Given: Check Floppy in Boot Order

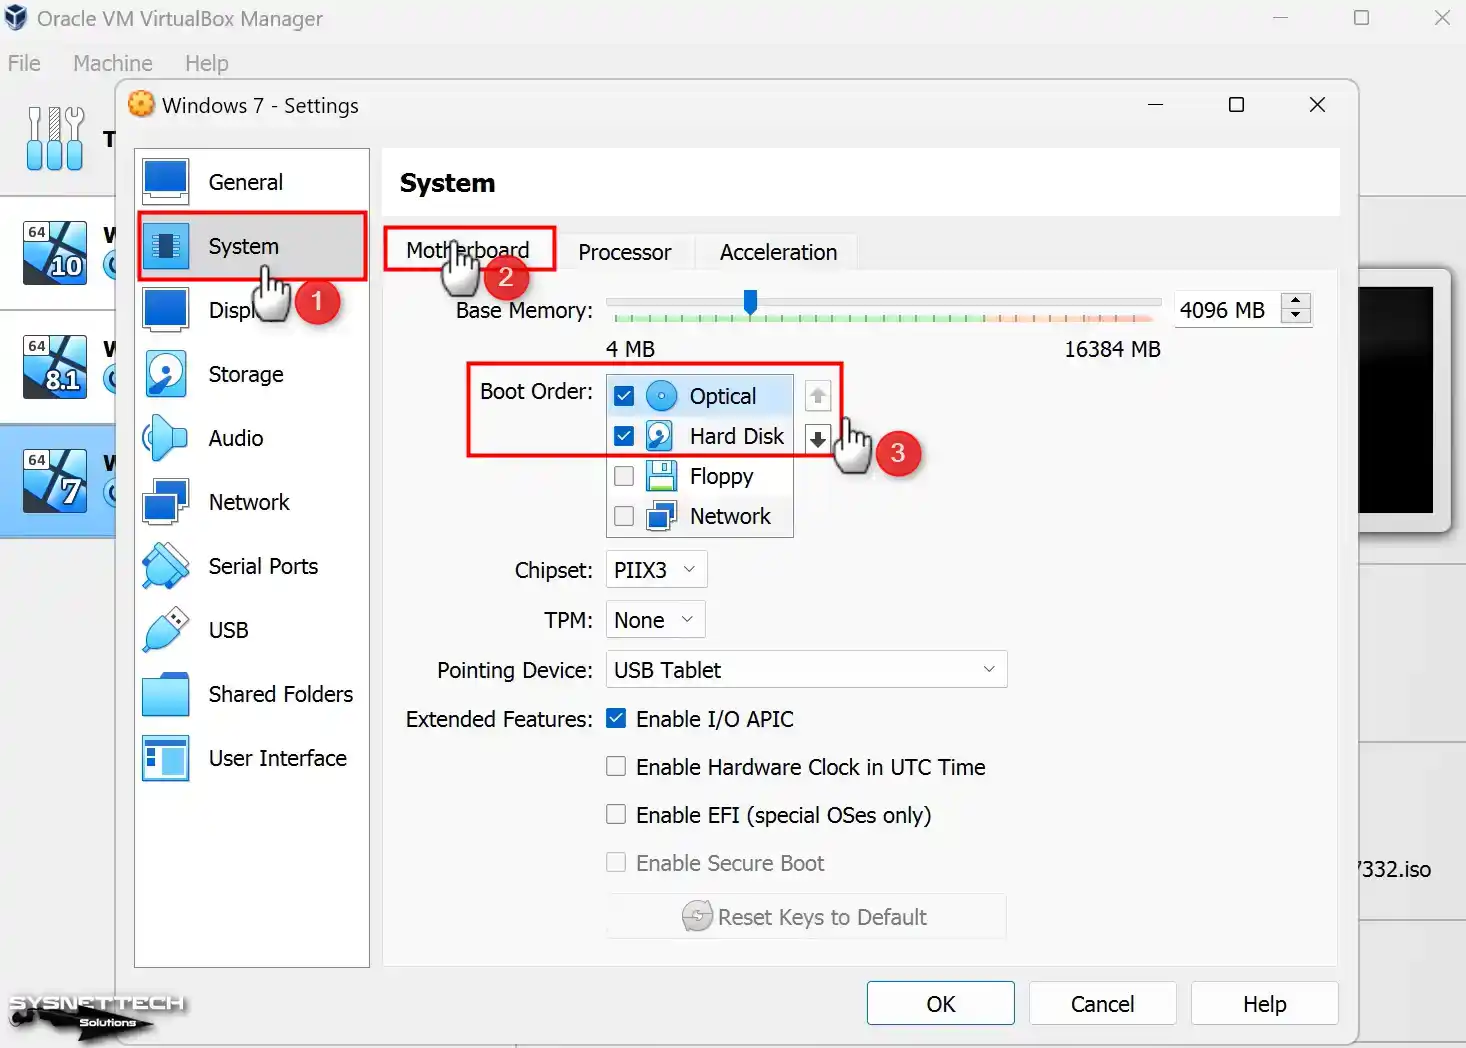Looking at the screenshot, I should (624, 476).
